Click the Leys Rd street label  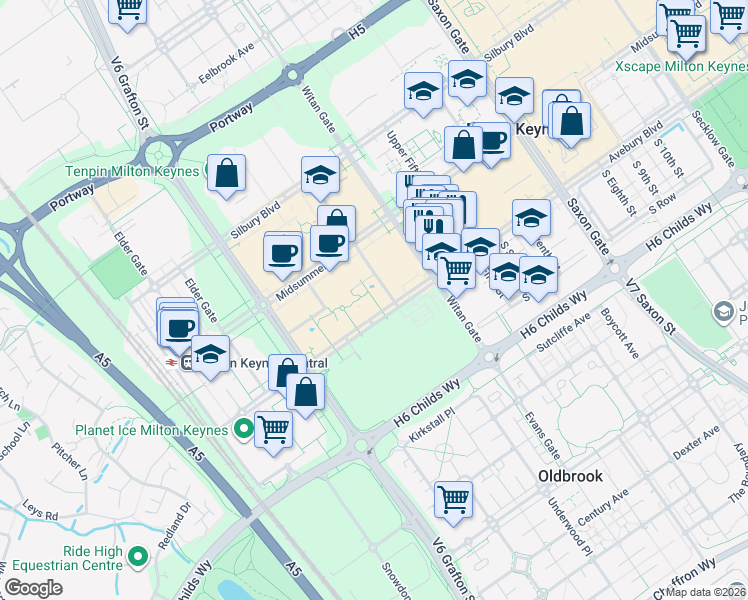click(x=40, y=510)
